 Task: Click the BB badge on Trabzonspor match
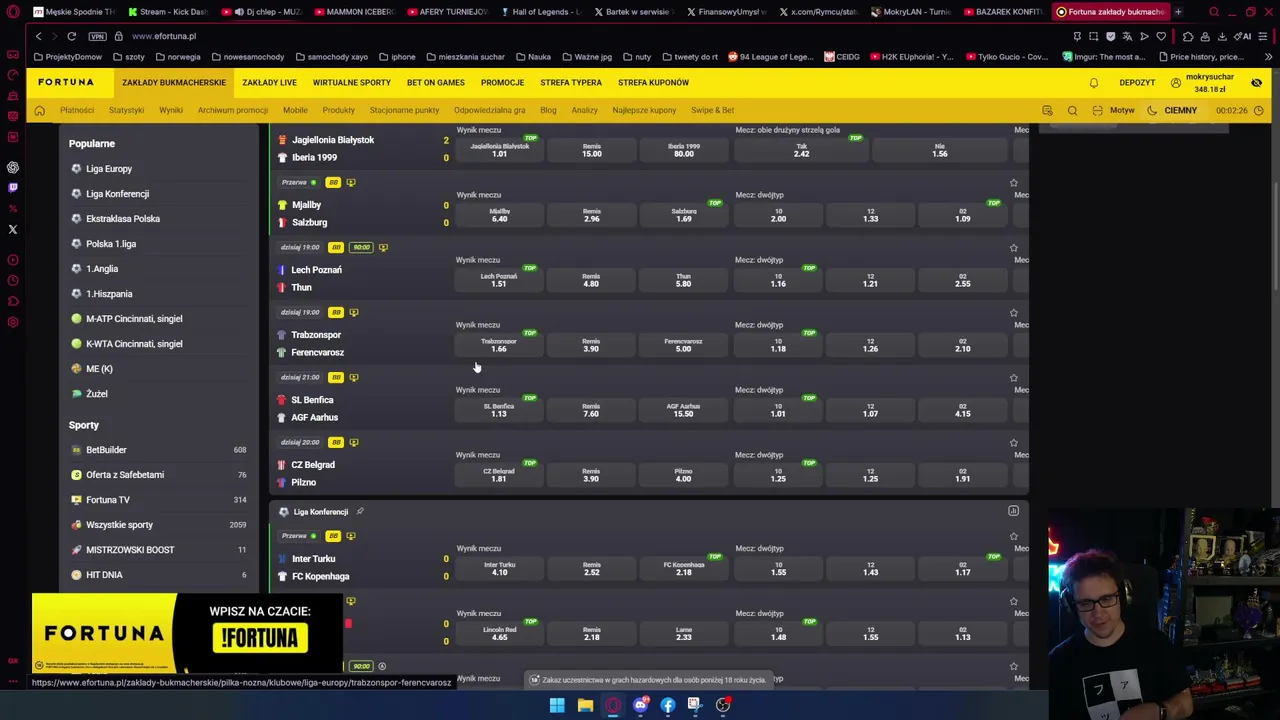click(x=336, y=312)
